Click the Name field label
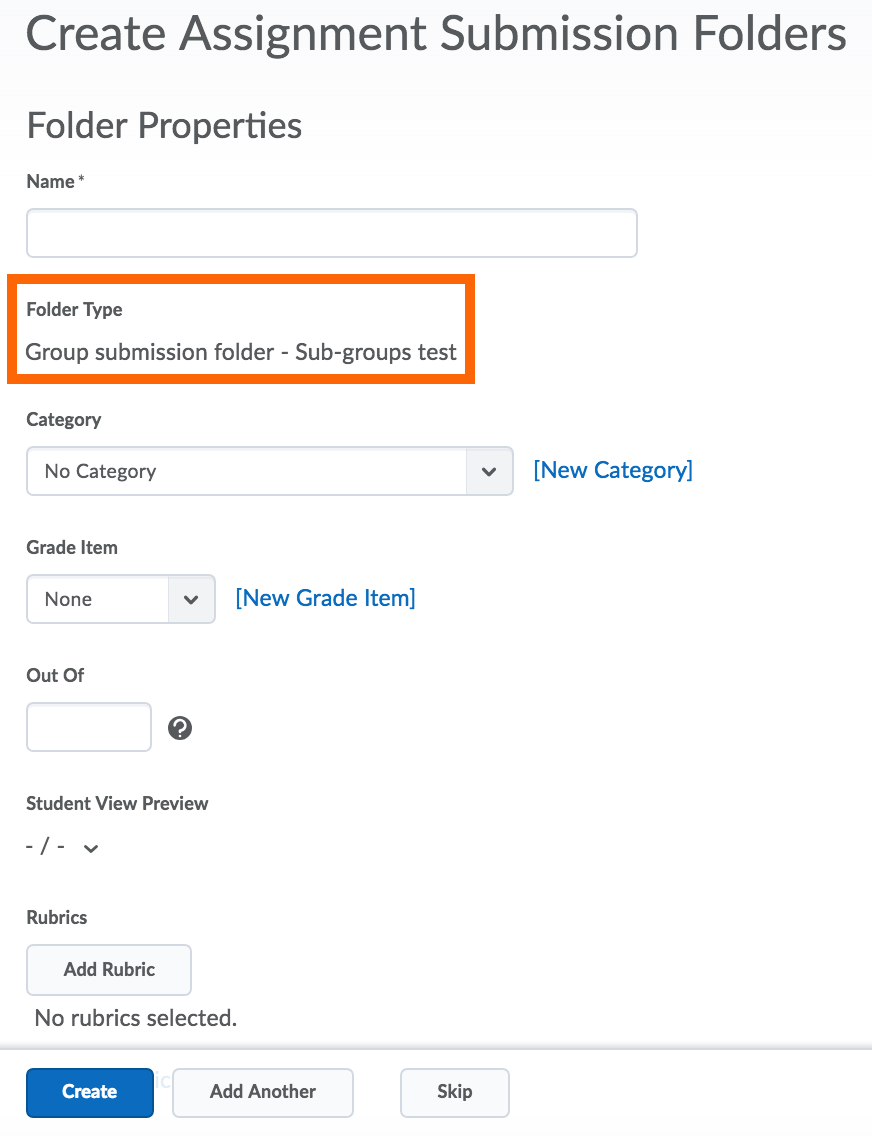872x1136 pixels. [x=51, y=181]
